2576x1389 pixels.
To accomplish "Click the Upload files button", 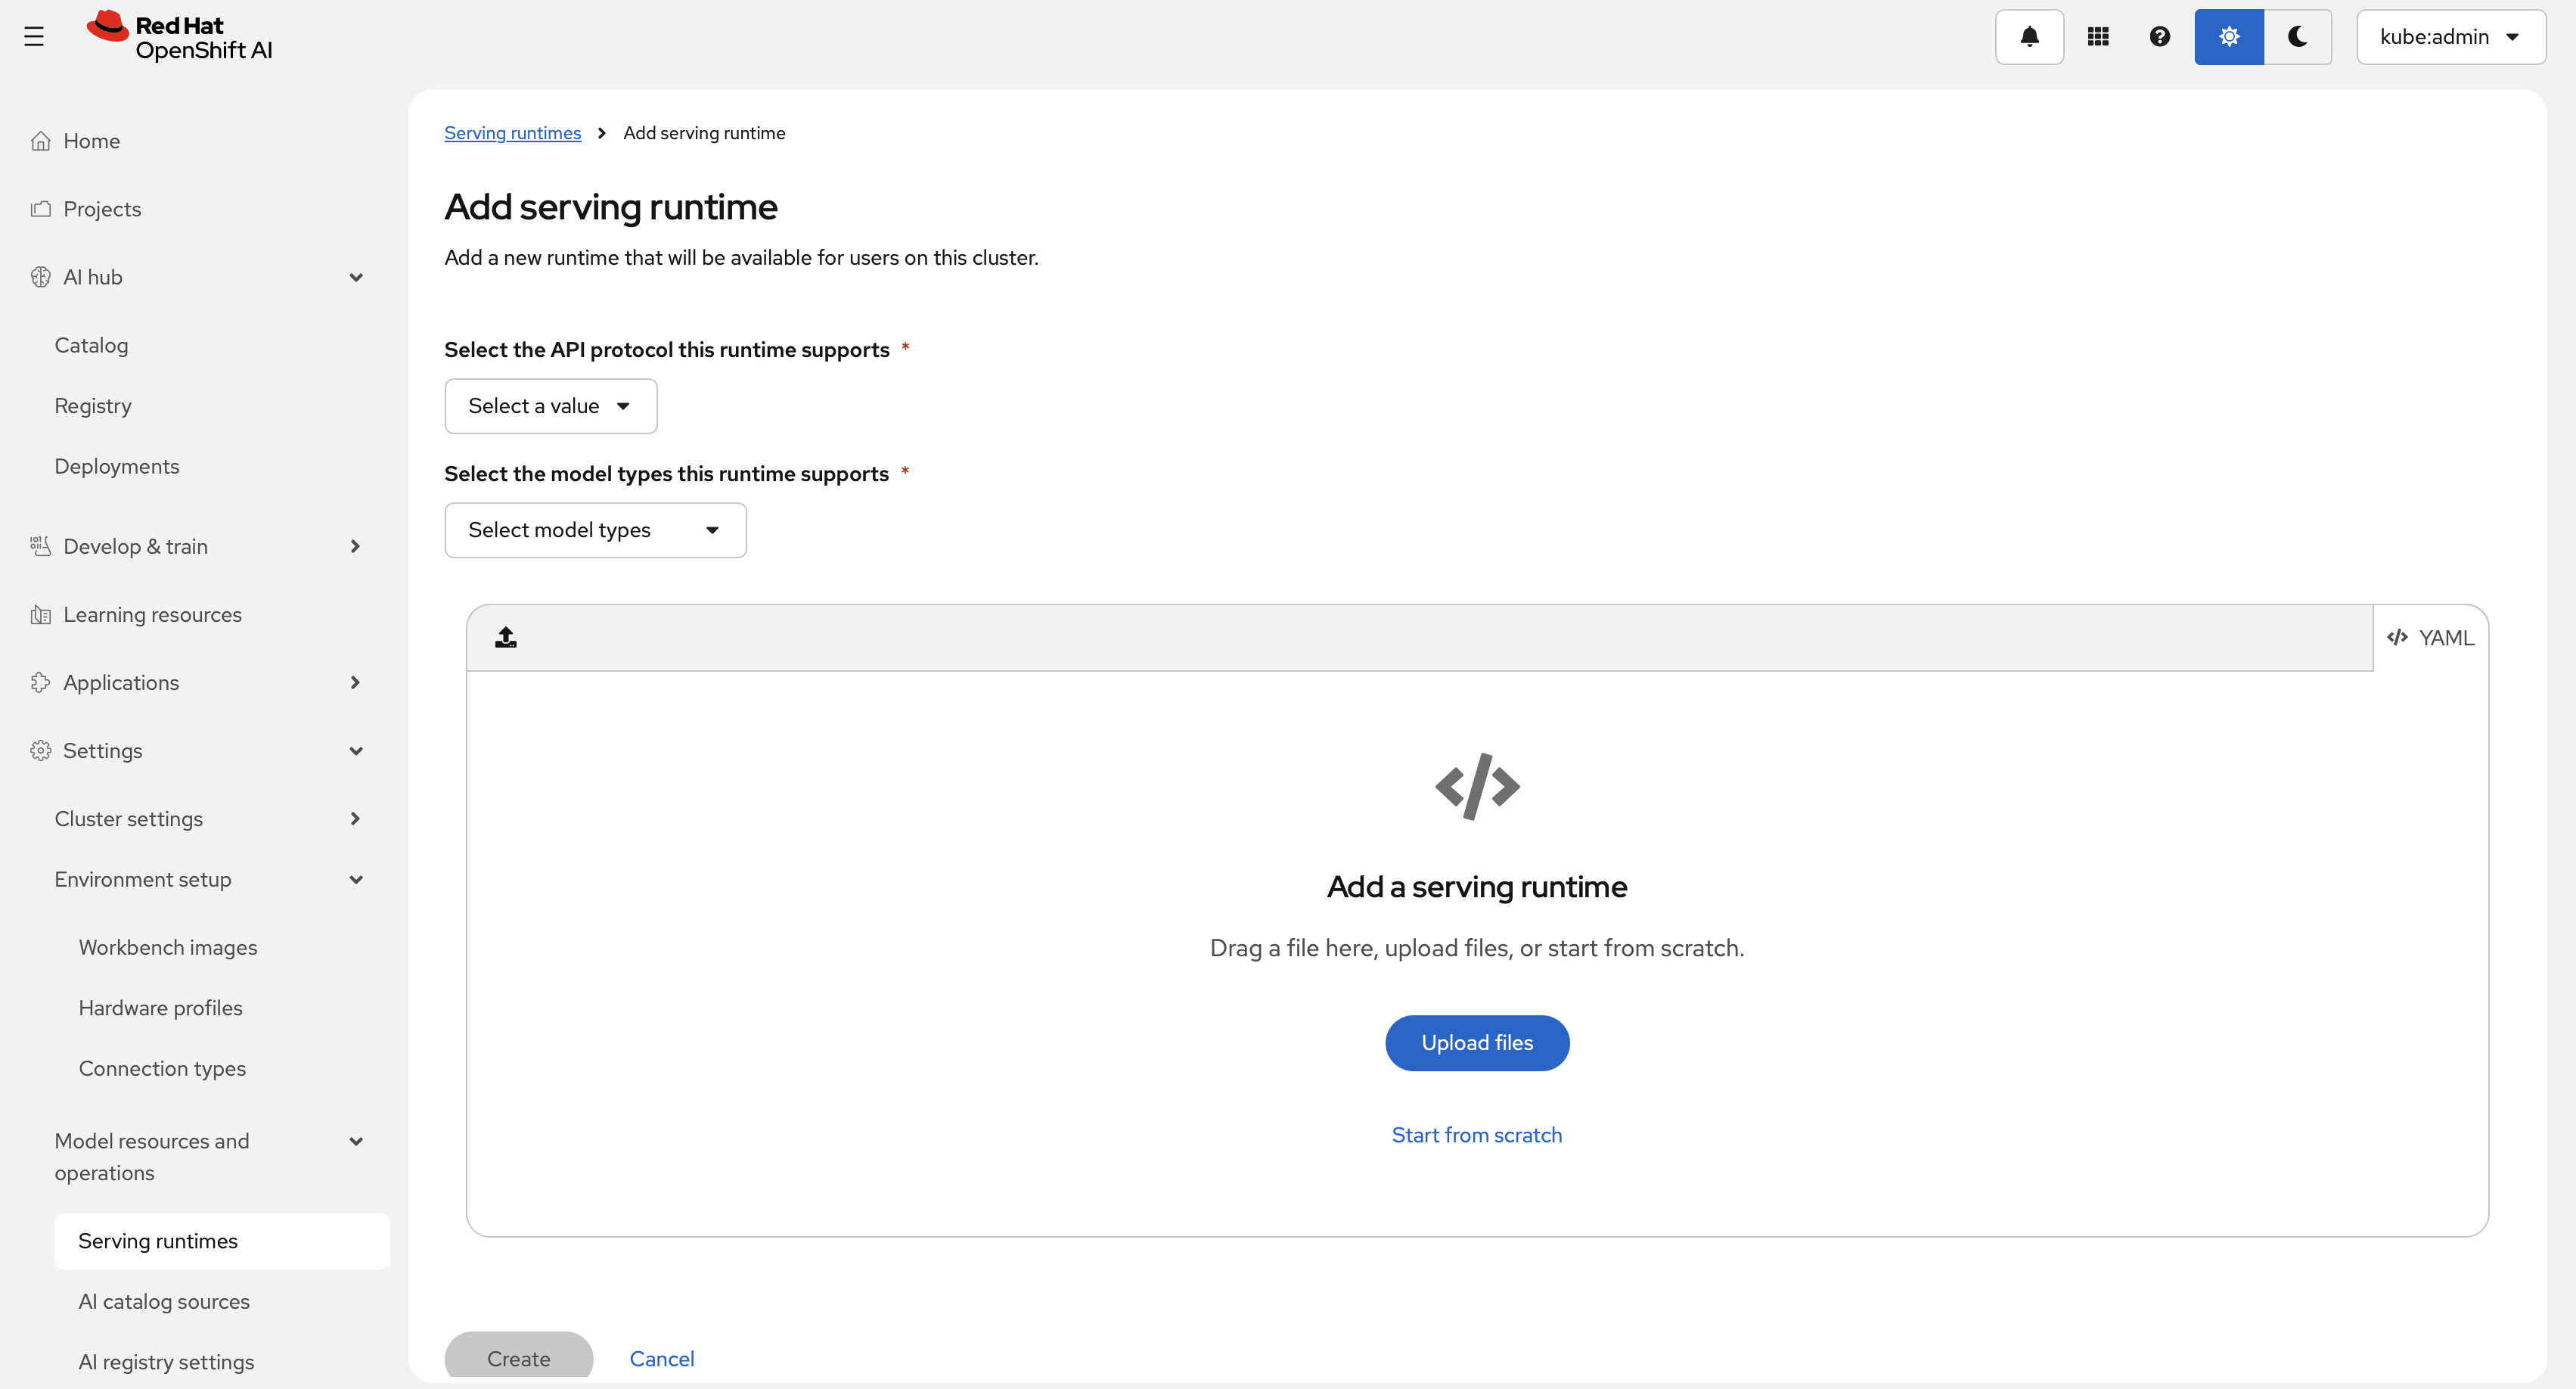I will coord(1476,1043).
